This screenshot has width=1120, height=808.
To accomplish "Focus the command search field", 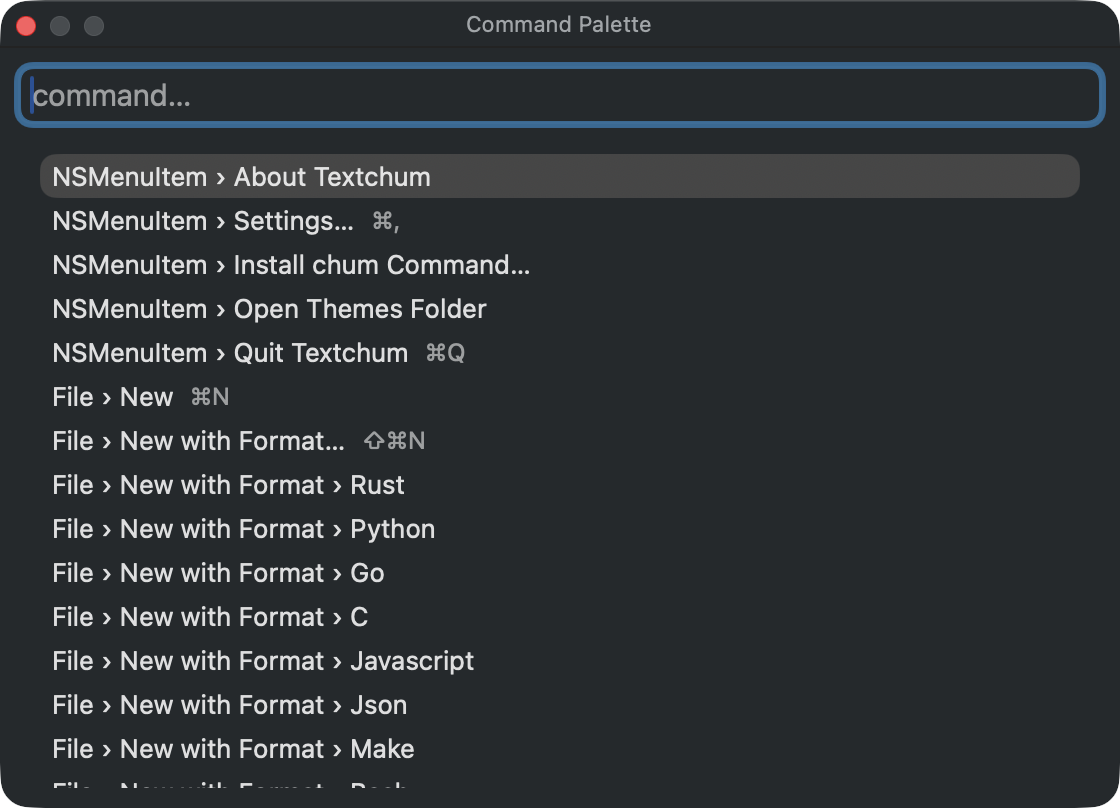I will (560, 95).
